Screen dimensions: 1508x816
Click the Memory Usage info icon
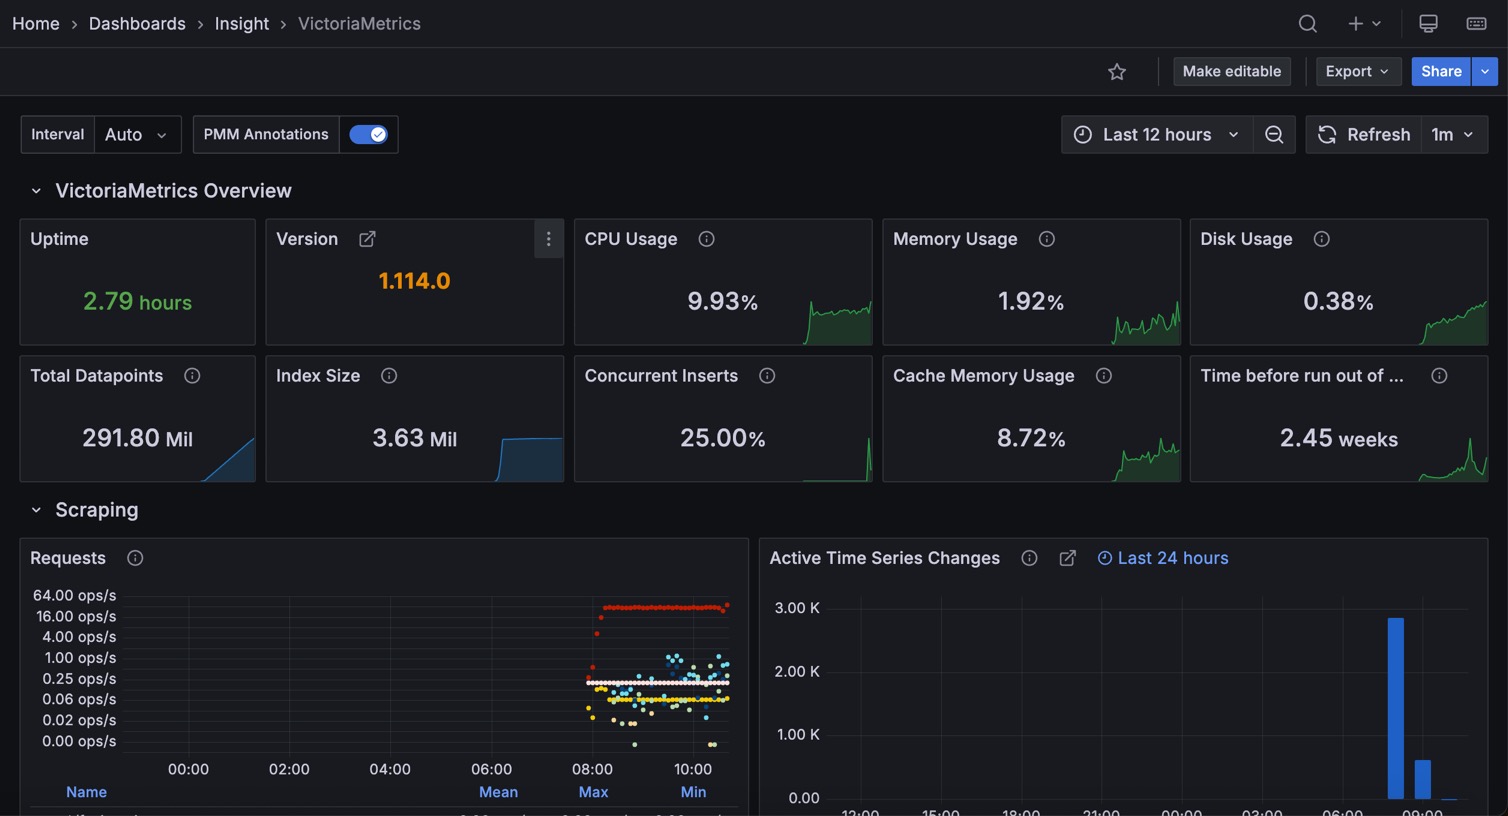(1046, 239)
